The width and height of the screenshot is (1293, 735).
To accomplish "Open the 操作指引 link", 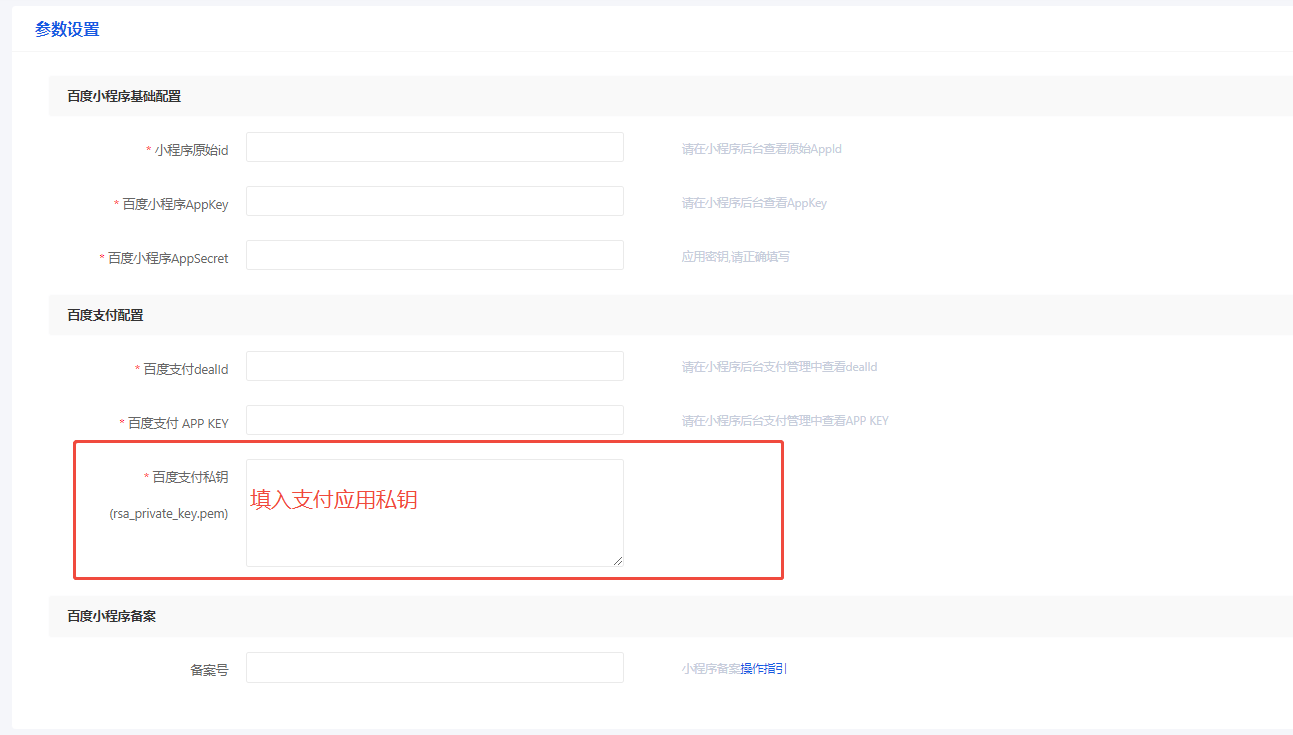I will (x=764, y=669).
